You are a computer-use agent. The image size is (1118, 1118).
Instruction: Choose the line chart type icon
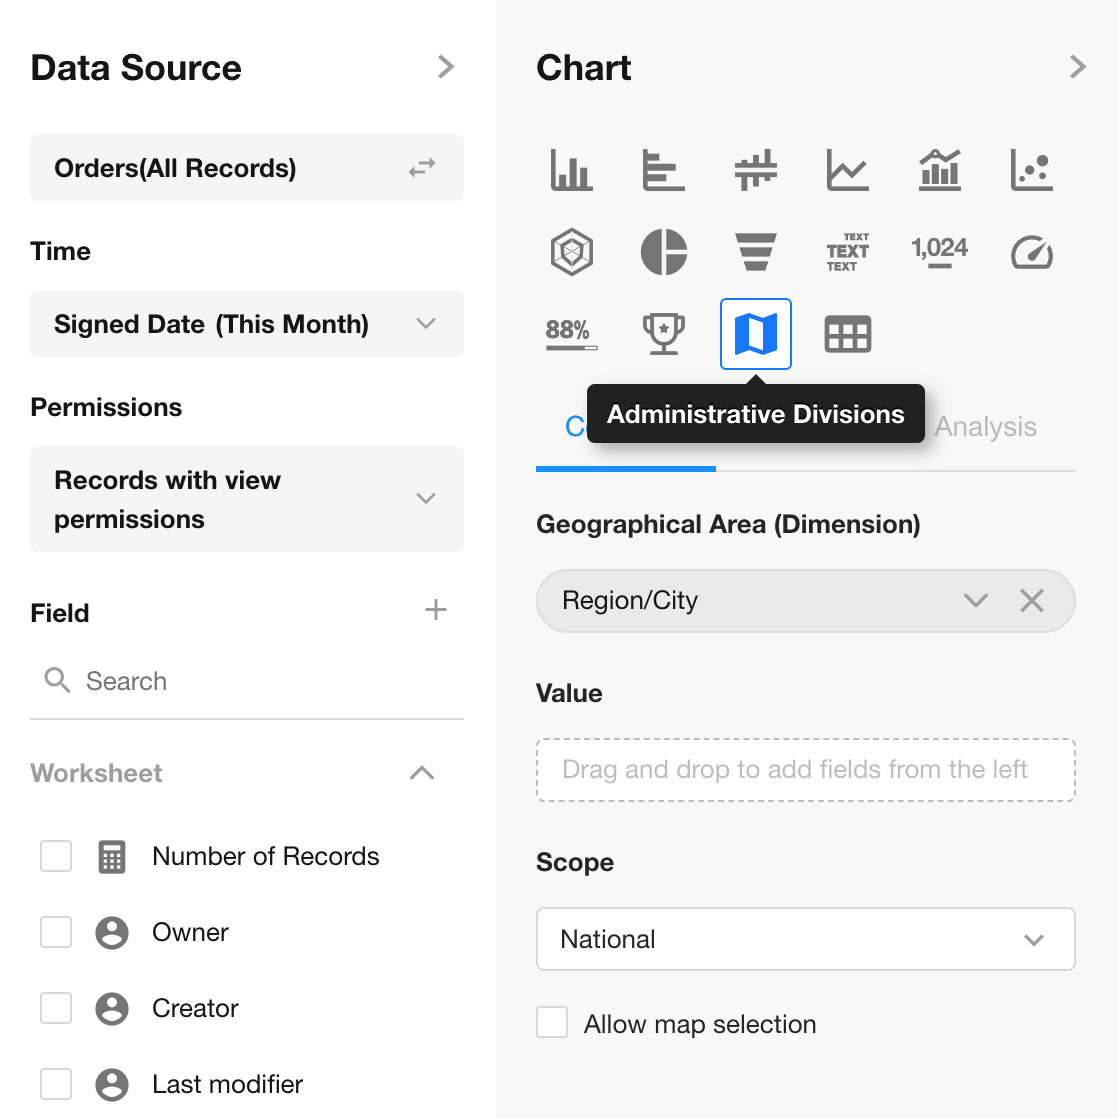[847, 170]
